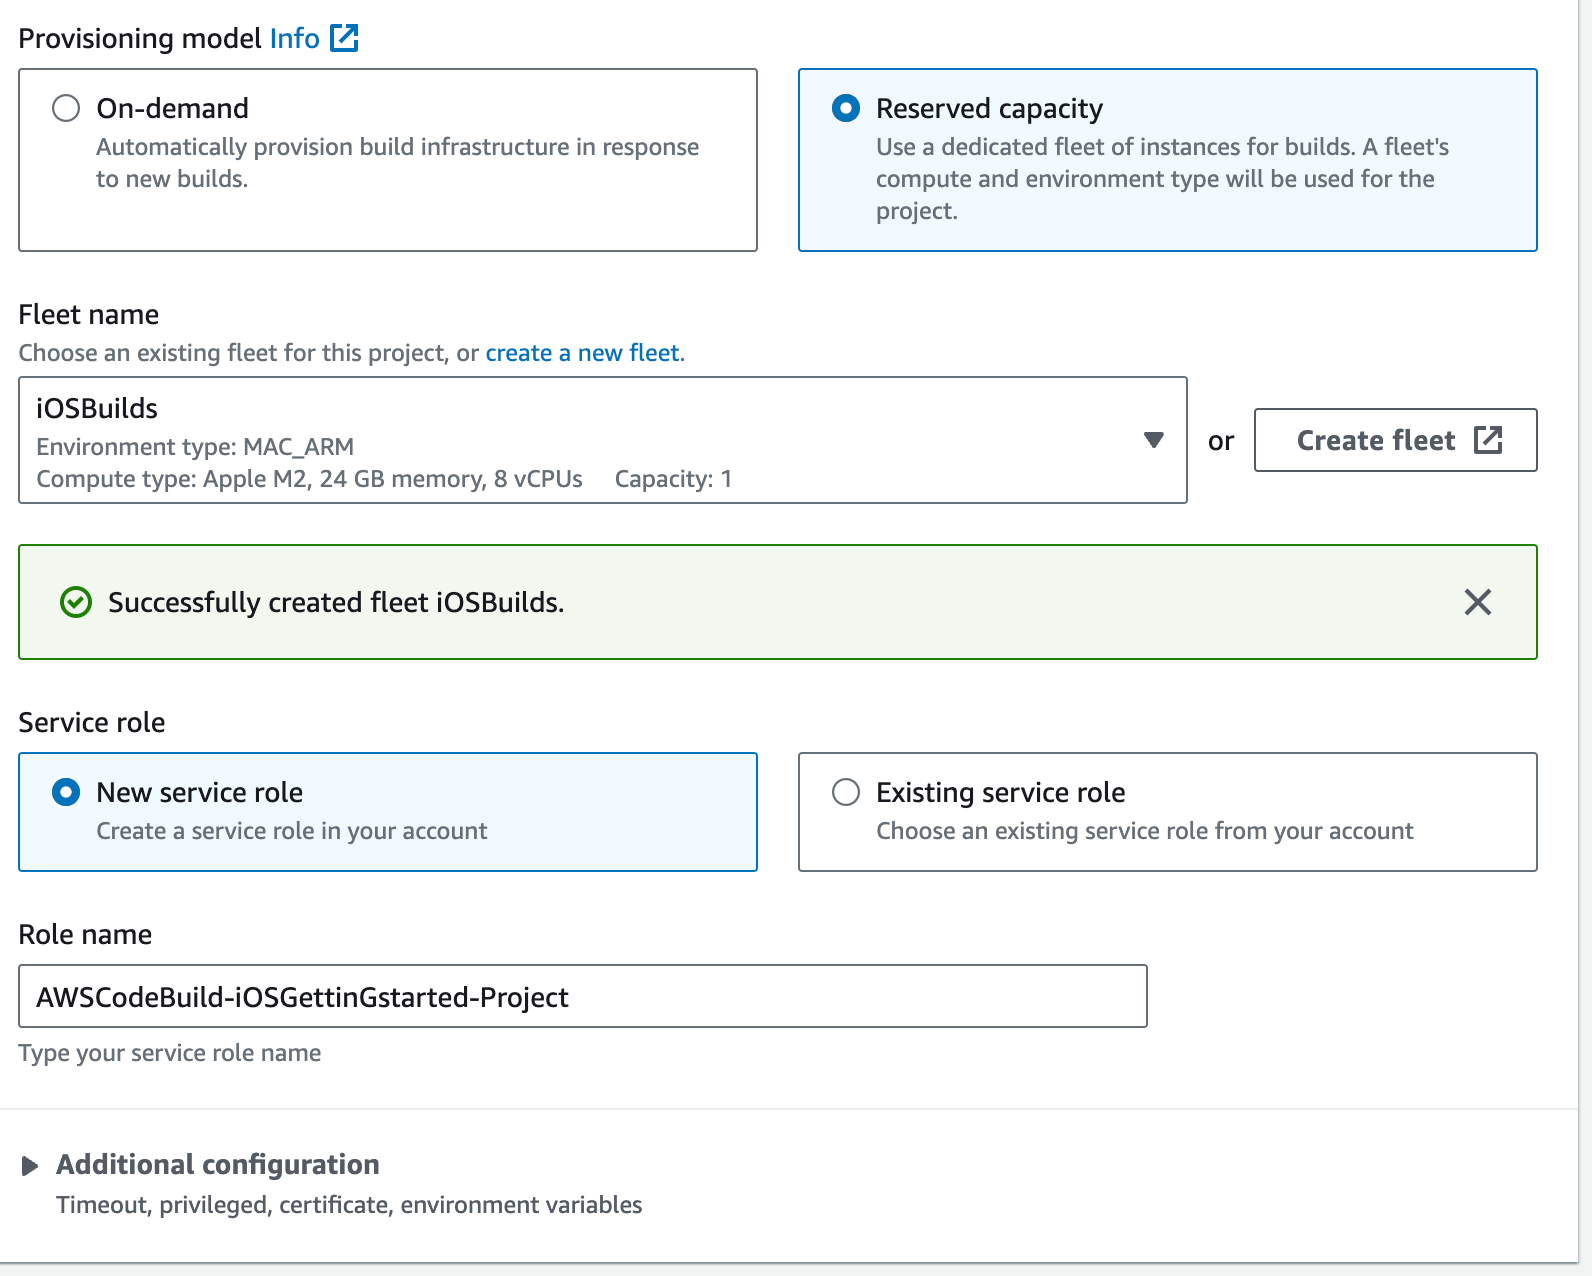Viewport: 1592px width, 1276px height.
Task: Dismiss the fleet created success banner
Action: tap(1477, 602)
